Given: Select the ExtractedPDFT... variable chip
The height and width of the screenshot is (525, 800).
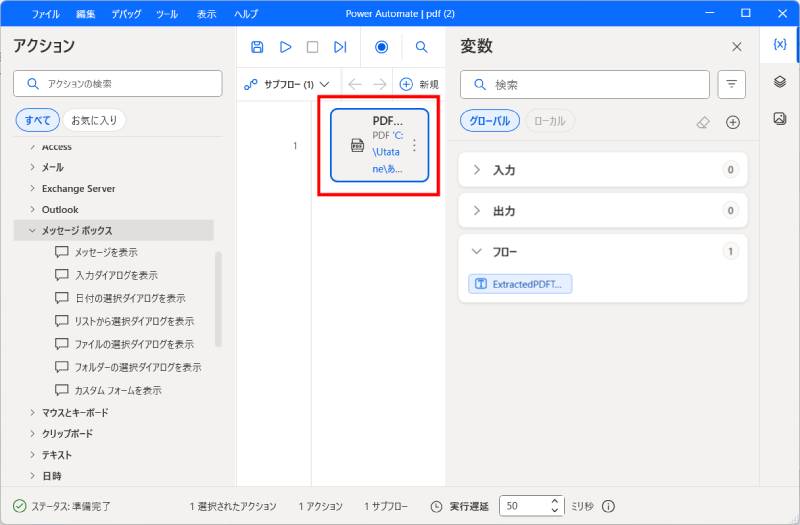Looking at the screenshot, I should pyautogui.click(x=520, y=284).
